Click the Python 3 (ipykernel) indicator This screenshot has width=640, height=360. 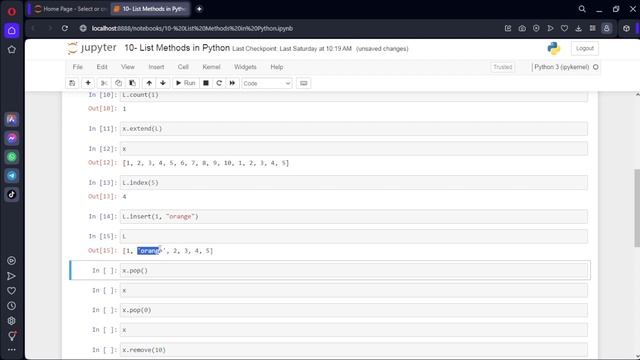click(x=566, y=67)
